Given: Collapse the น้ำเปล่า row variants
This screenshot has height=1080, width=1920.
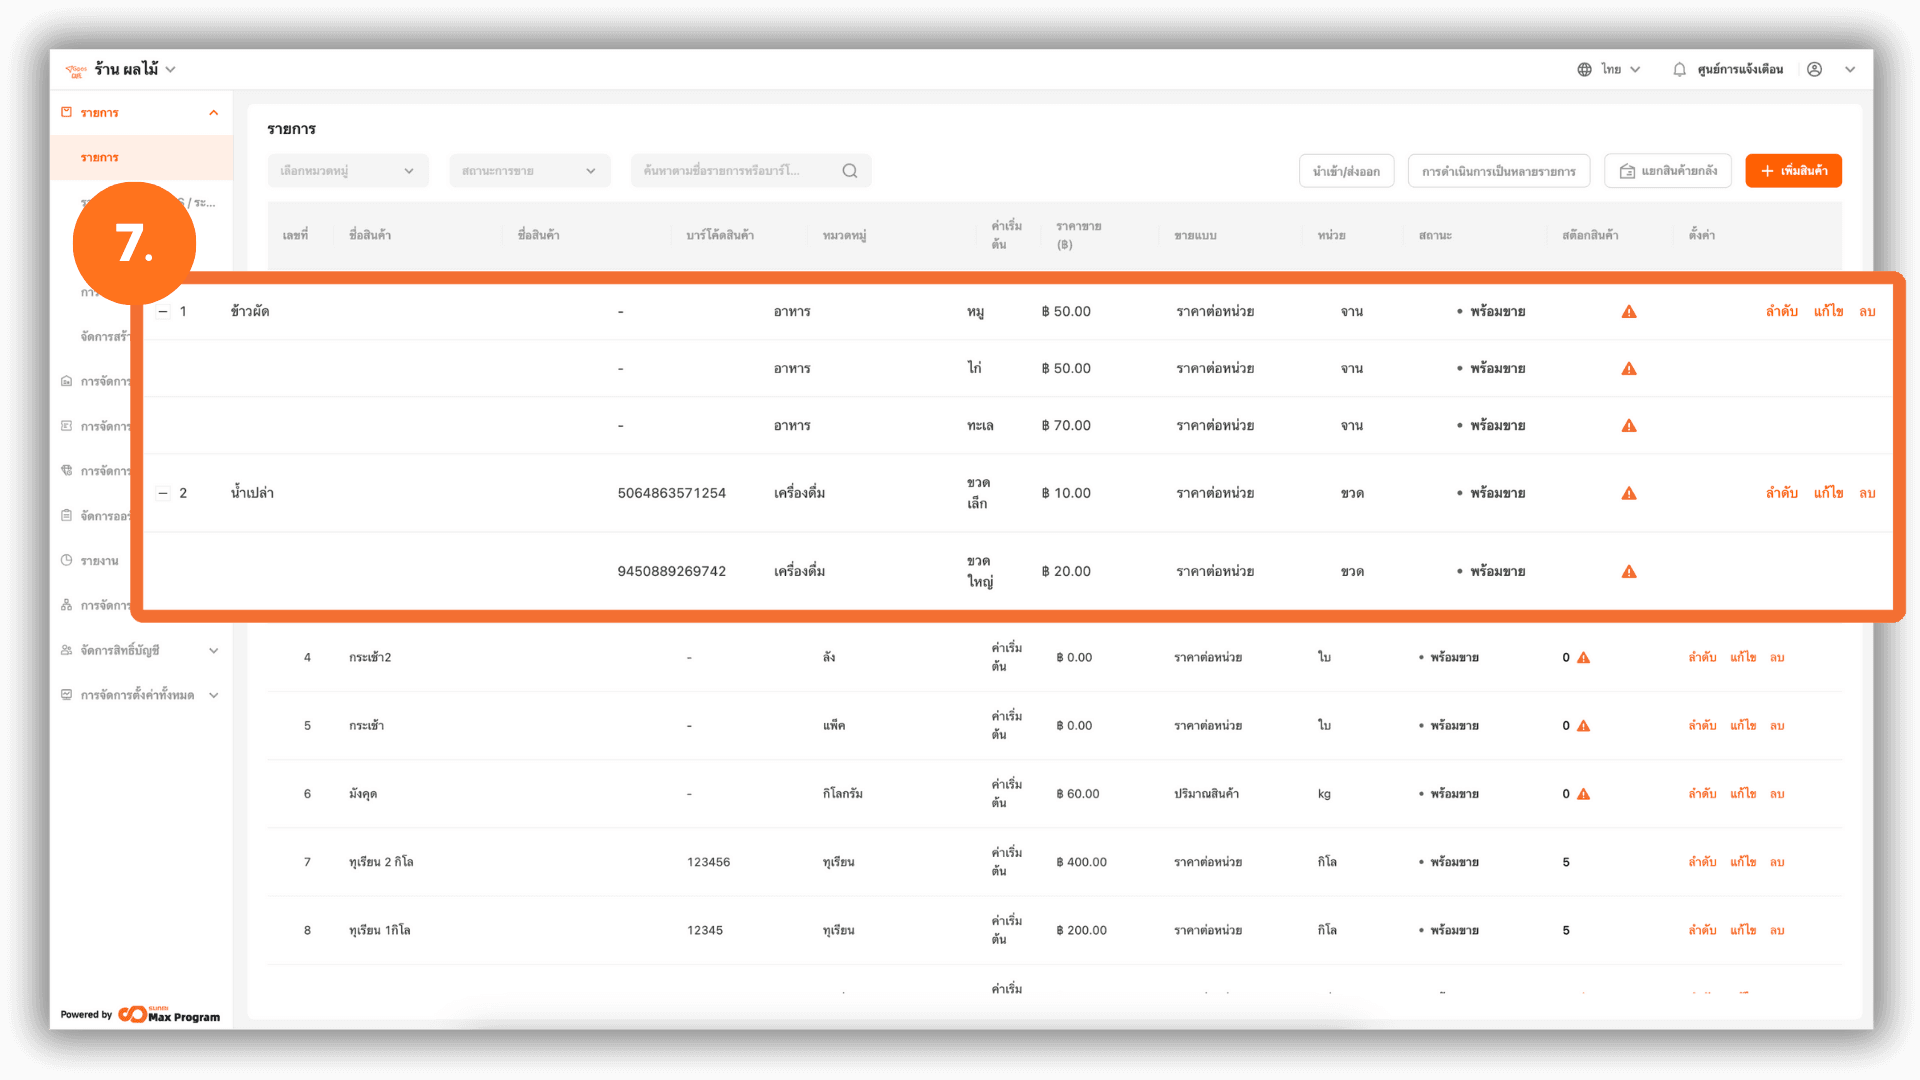Looking at the screenshot, I should (163, 493).
